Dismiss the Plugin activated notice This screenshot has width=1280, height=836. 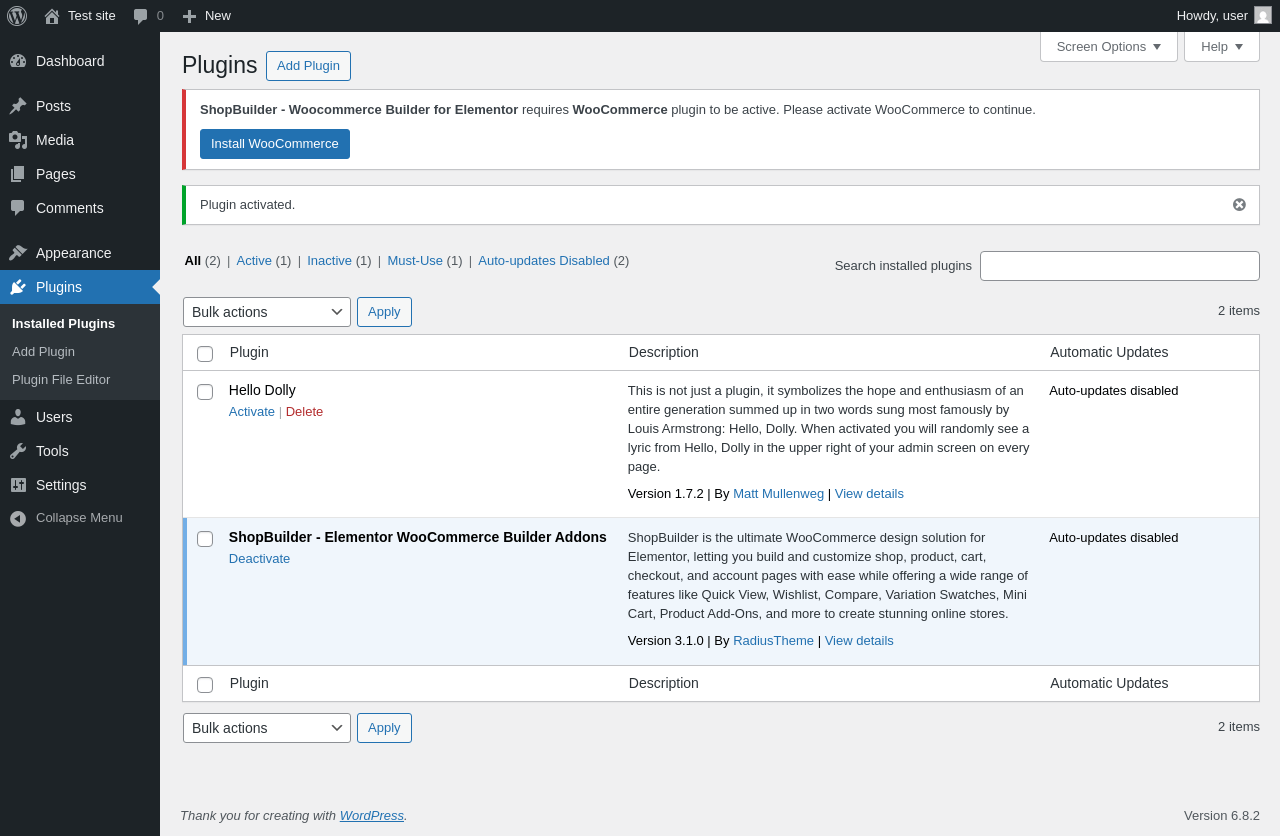(x=1239, y=204)
